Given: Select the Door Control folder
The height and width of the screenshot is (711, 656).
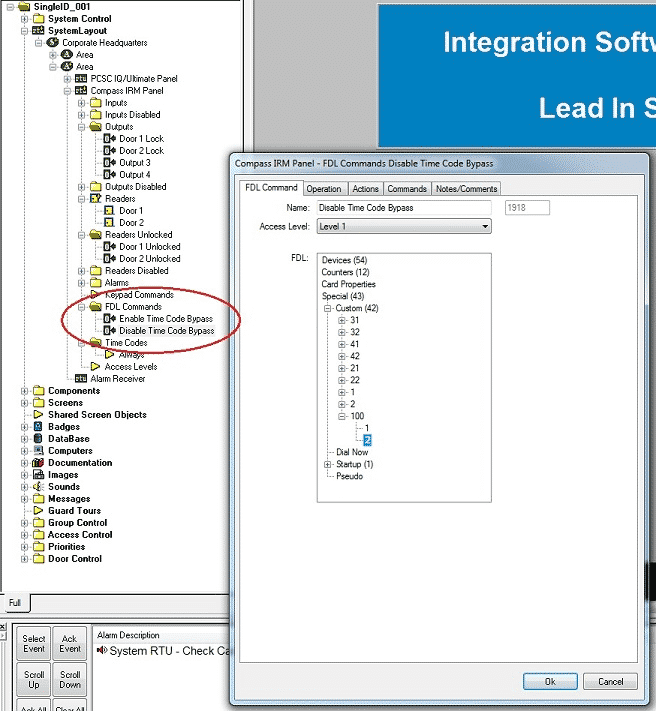Looking at the screenshot, I should (75, 559).
